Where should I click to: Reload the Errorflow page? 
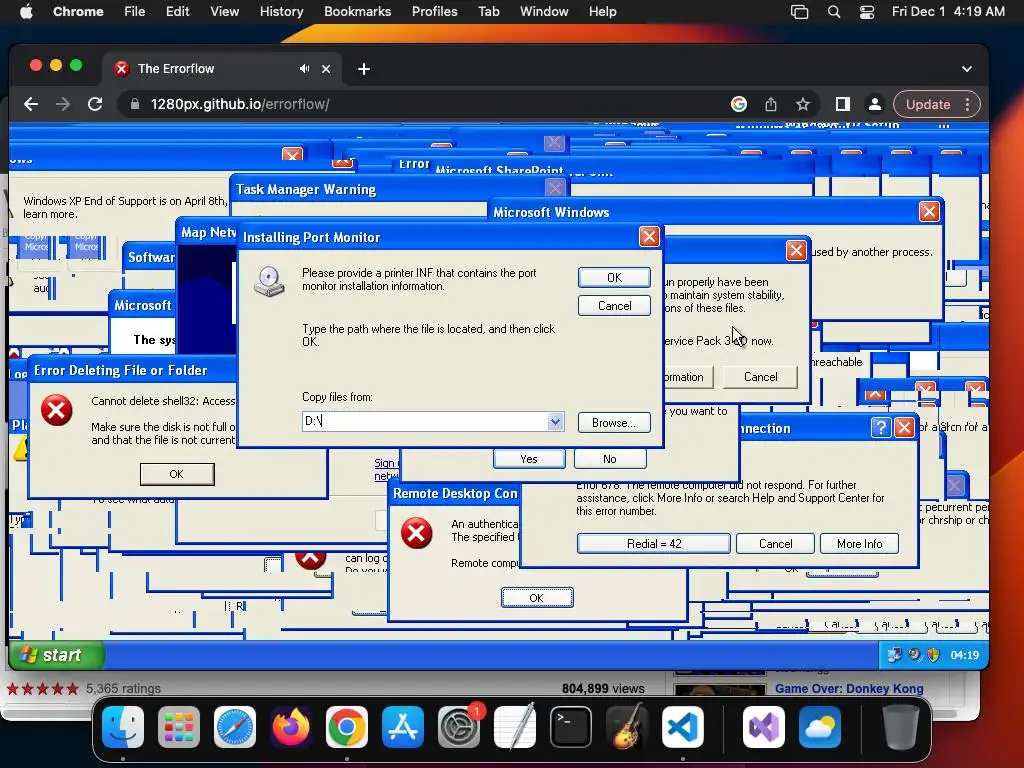pyautogui.click(x=95, y=104)
